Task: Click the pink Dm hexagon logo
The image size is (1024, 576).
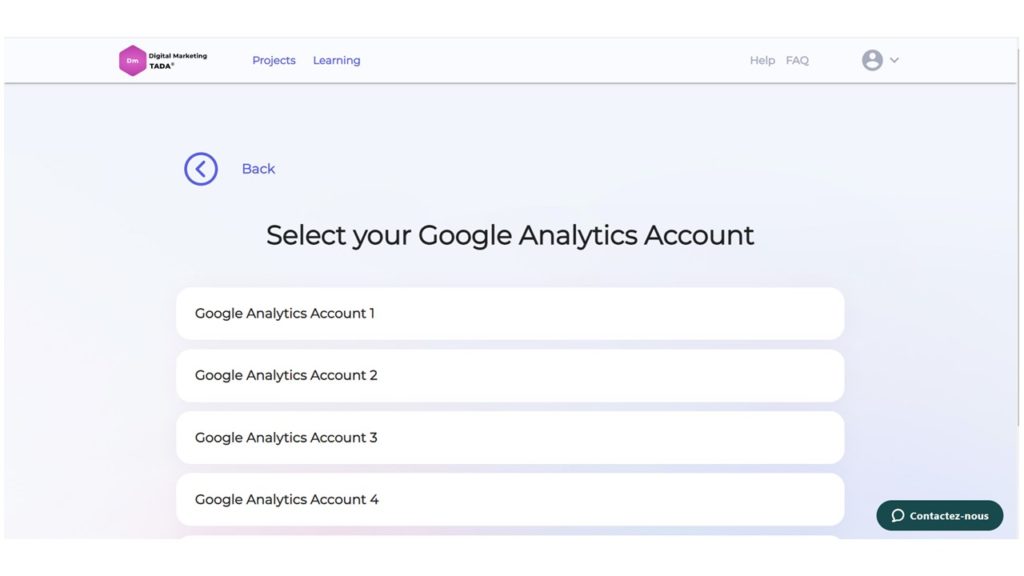Action: coord(133,61)
